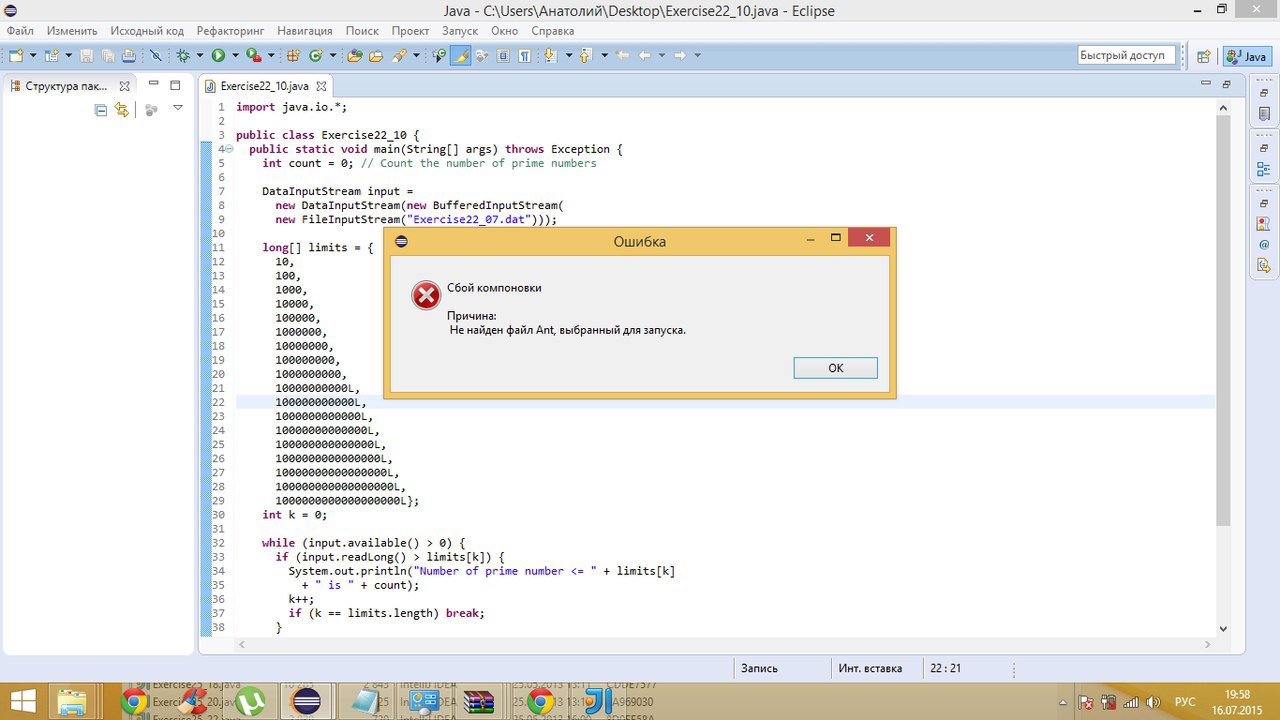Click the Open Type toolbar icon
The height and width of the screenshot is (720, 1280).
point(354,56)
